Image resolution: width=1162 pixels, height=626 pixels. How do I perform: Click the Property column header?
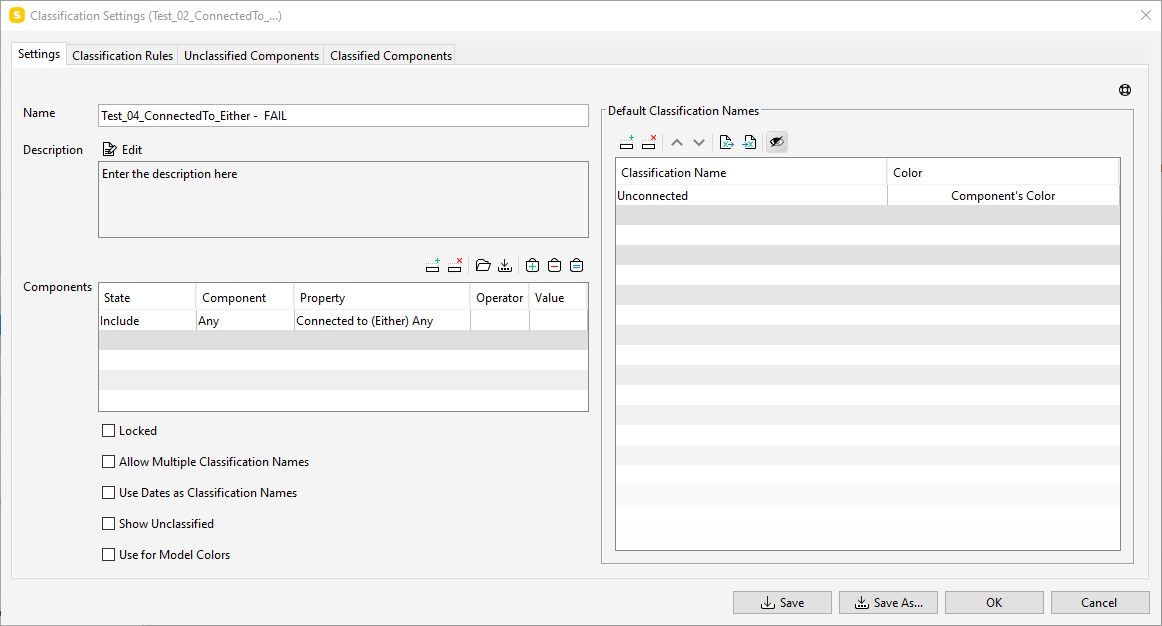point(382,298)
